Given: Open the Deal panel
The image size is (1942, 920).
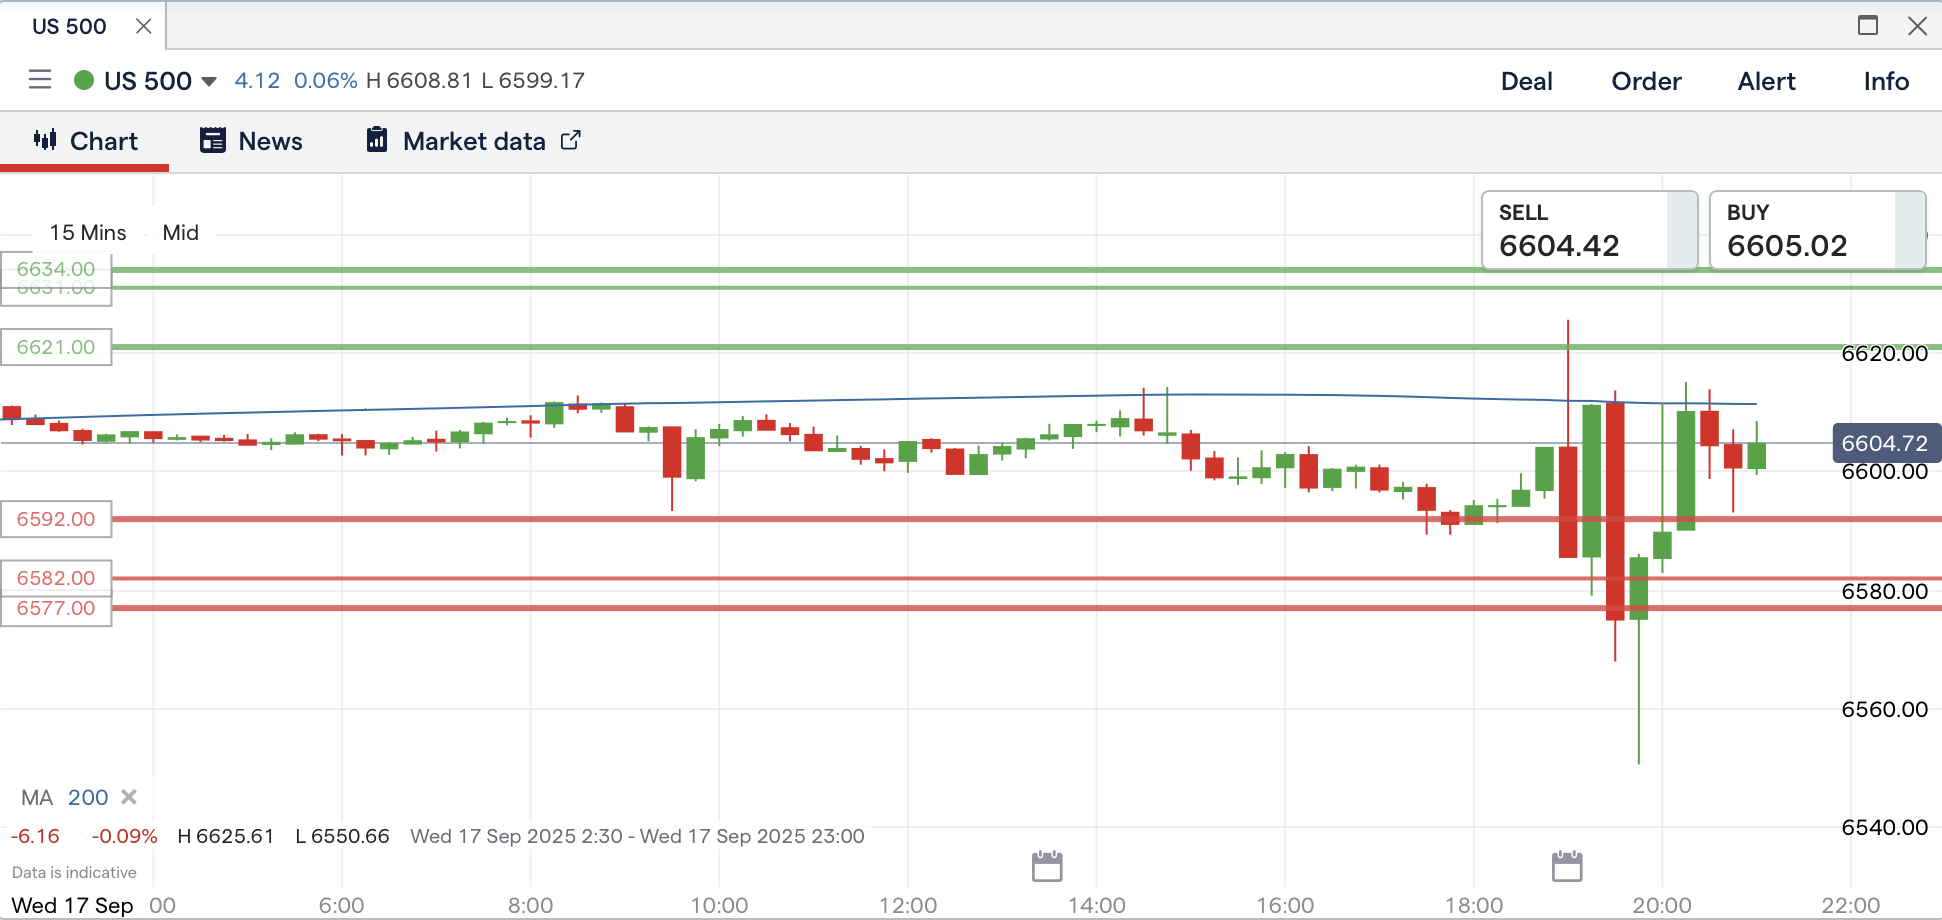Looking at the screenshot, I should 1526,81.
